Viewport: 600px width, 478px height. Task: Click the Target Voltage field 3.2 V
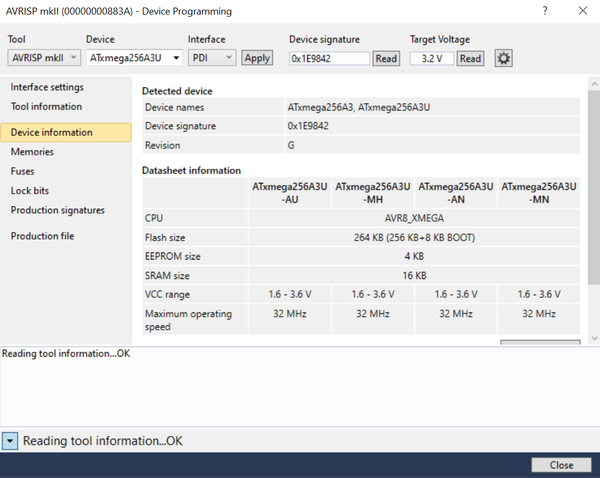(432, 59)
